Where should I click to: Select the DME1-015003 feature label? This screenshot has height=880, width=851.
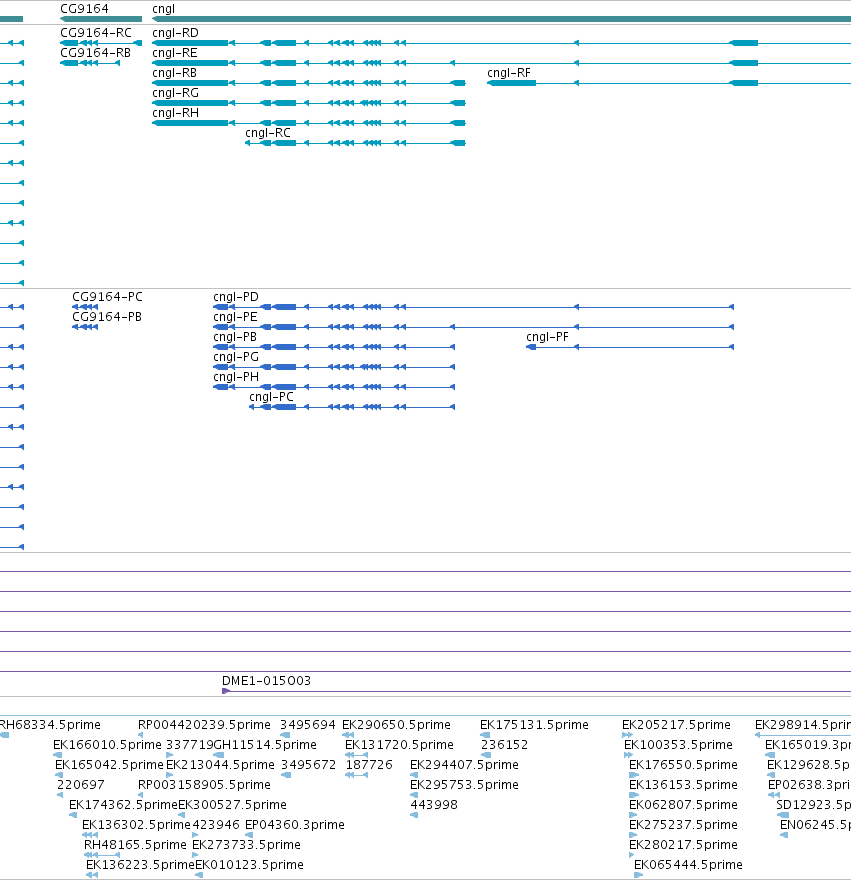coord(266,681)
